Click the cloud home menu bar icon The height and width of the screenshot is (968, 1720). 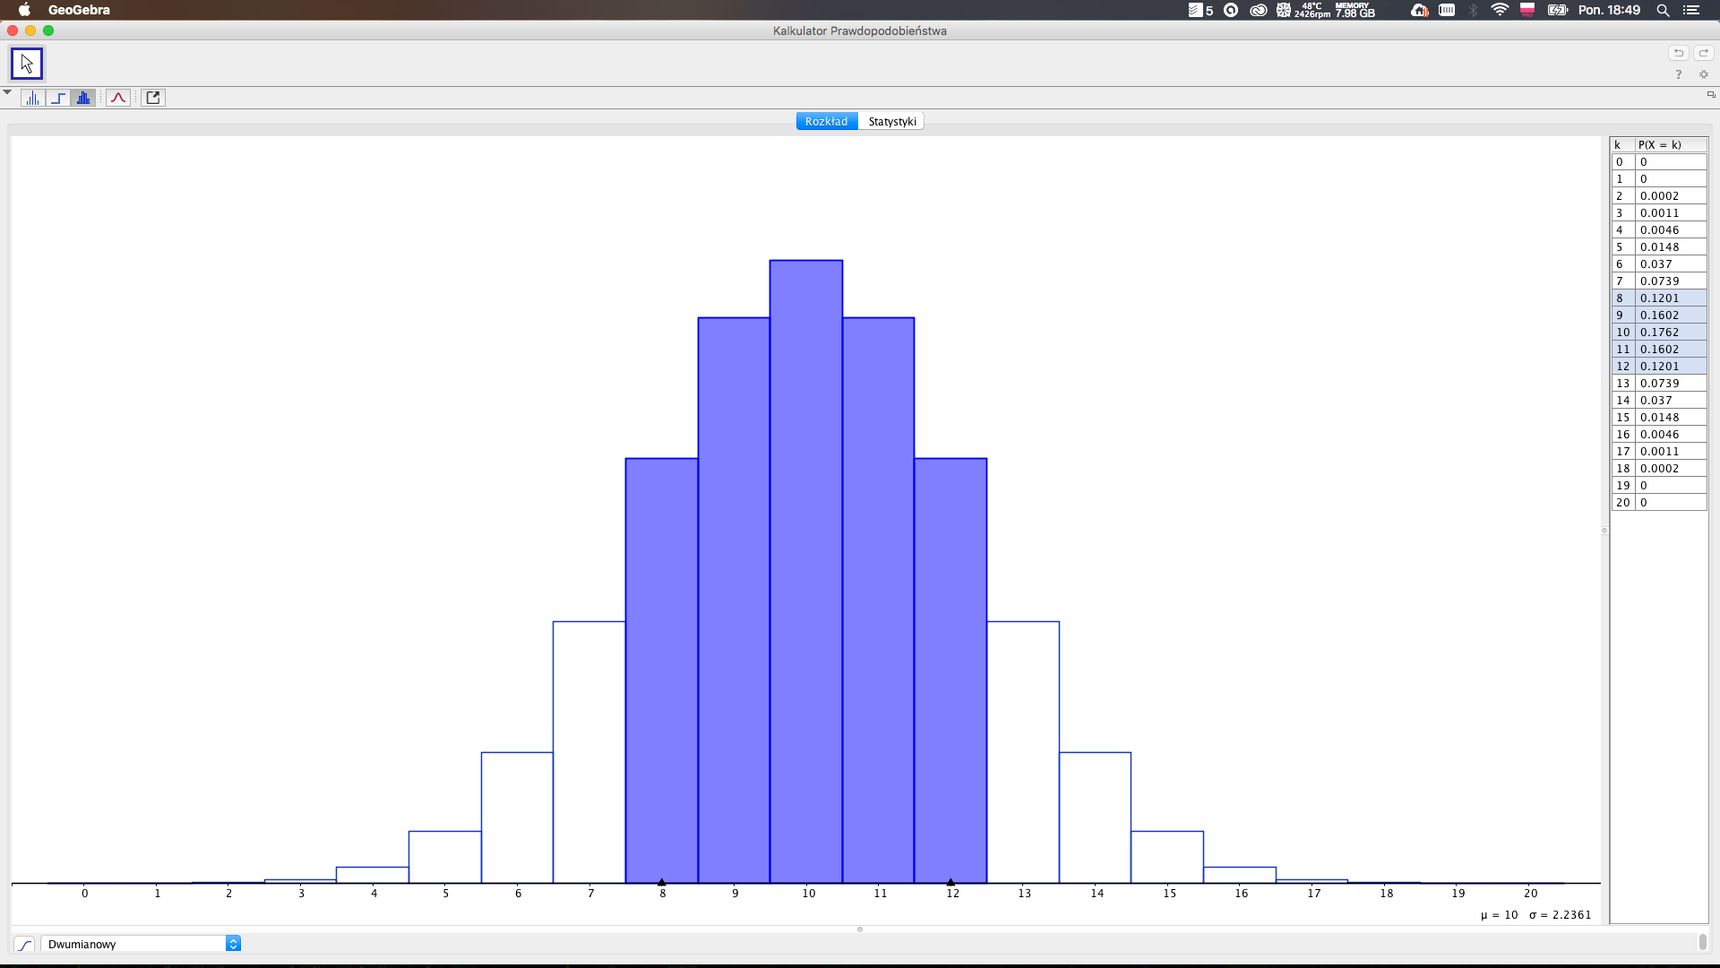pos(1419,10)
